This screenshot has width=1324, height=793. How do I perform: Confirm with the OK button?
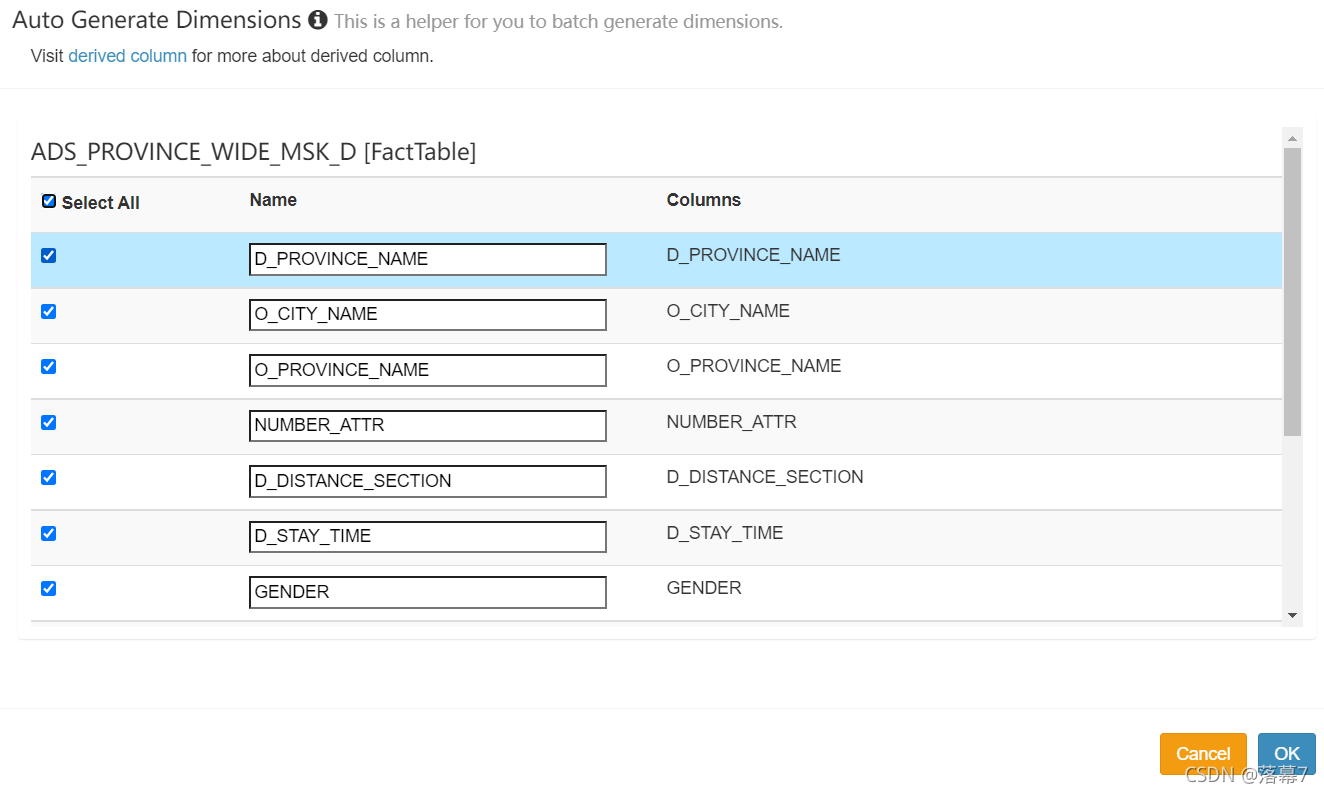coord(1287,754)
